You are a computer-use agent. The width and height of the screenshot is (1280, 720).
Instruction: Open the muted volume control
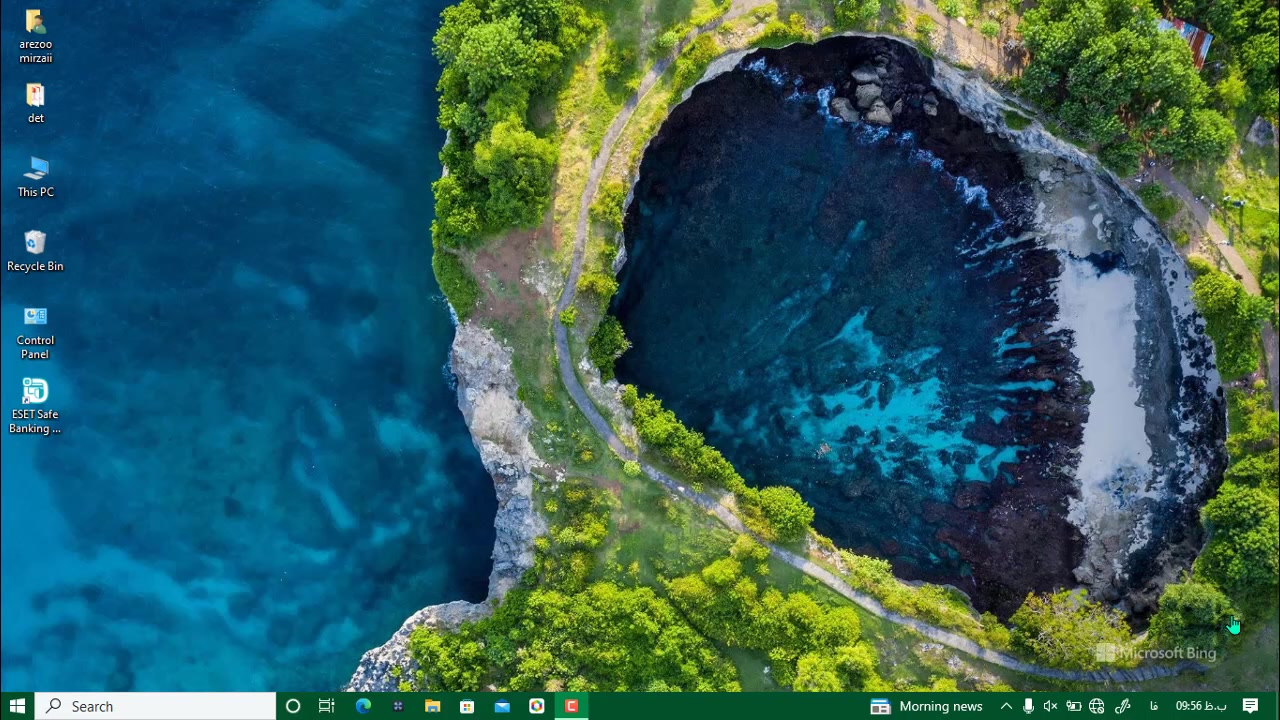(1050, 706)
